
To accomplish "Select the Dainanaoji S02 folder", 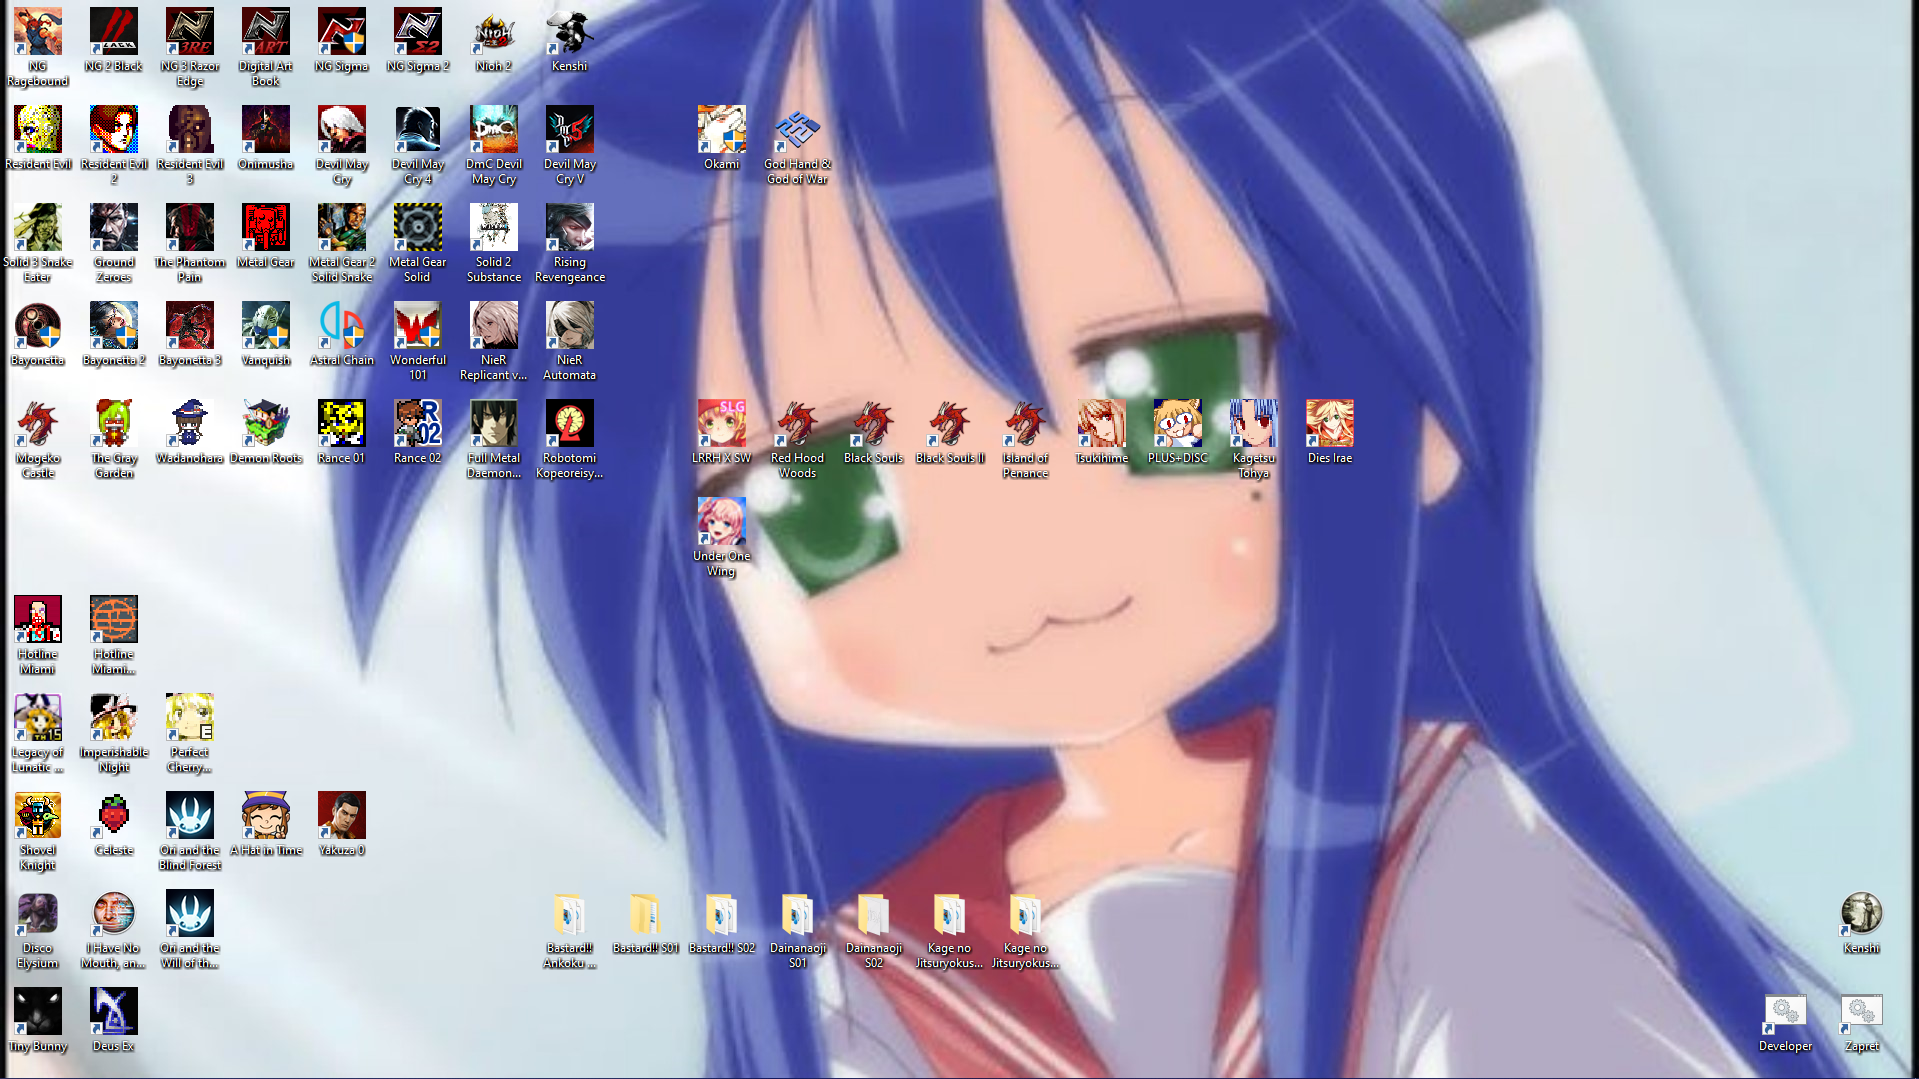I will [874, 914].
